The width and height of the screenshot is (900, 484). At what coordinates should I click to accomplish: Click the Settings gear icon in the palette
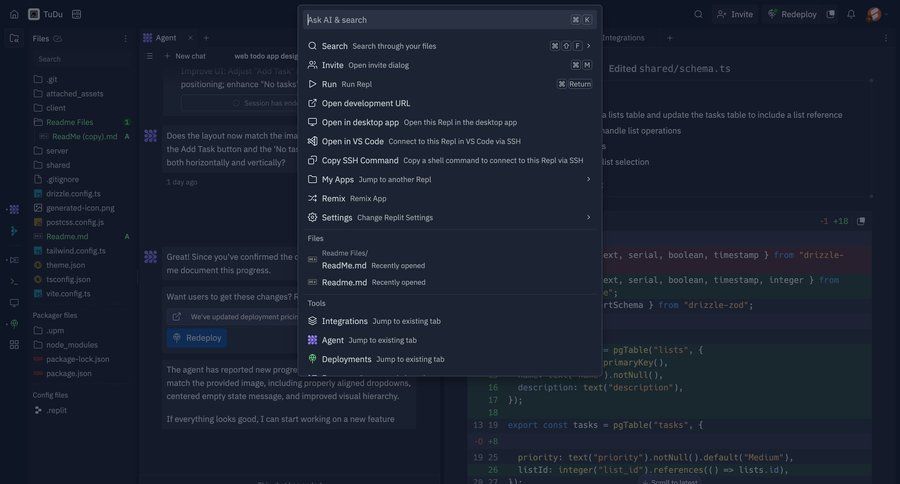pyautogui.click(x=312, y=217)
